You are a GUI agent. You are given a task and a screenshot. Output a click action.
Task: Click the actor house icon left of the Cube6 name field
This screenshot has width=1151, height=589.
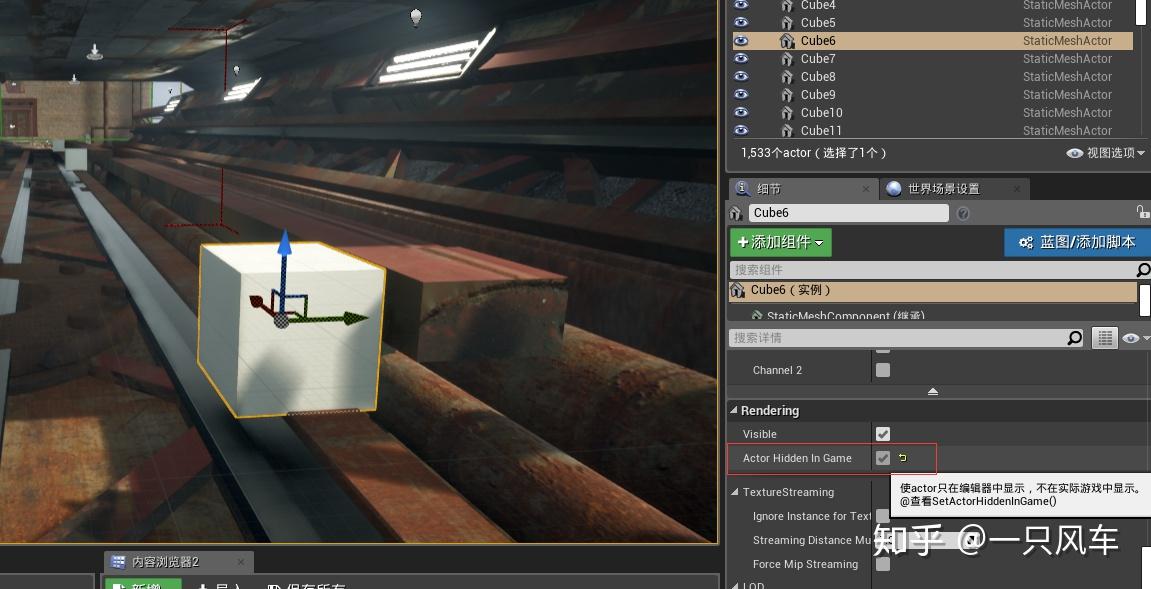click(735, 213)
